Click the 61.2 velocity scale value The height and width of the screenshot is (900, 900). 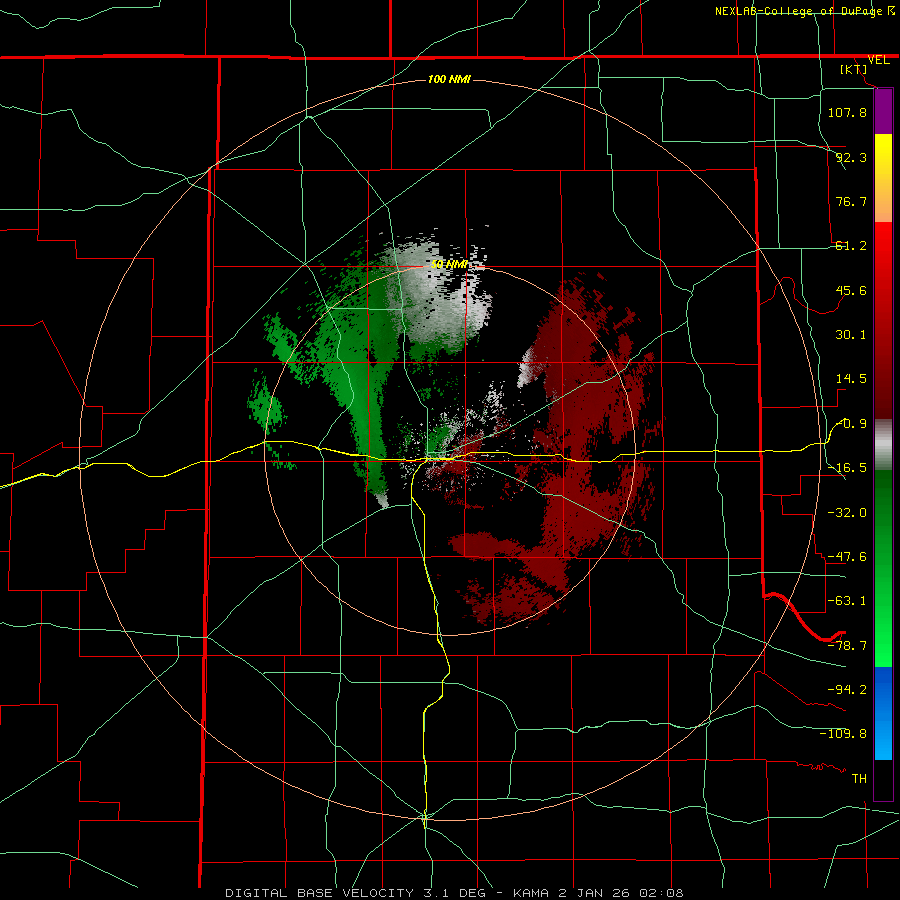851,246
